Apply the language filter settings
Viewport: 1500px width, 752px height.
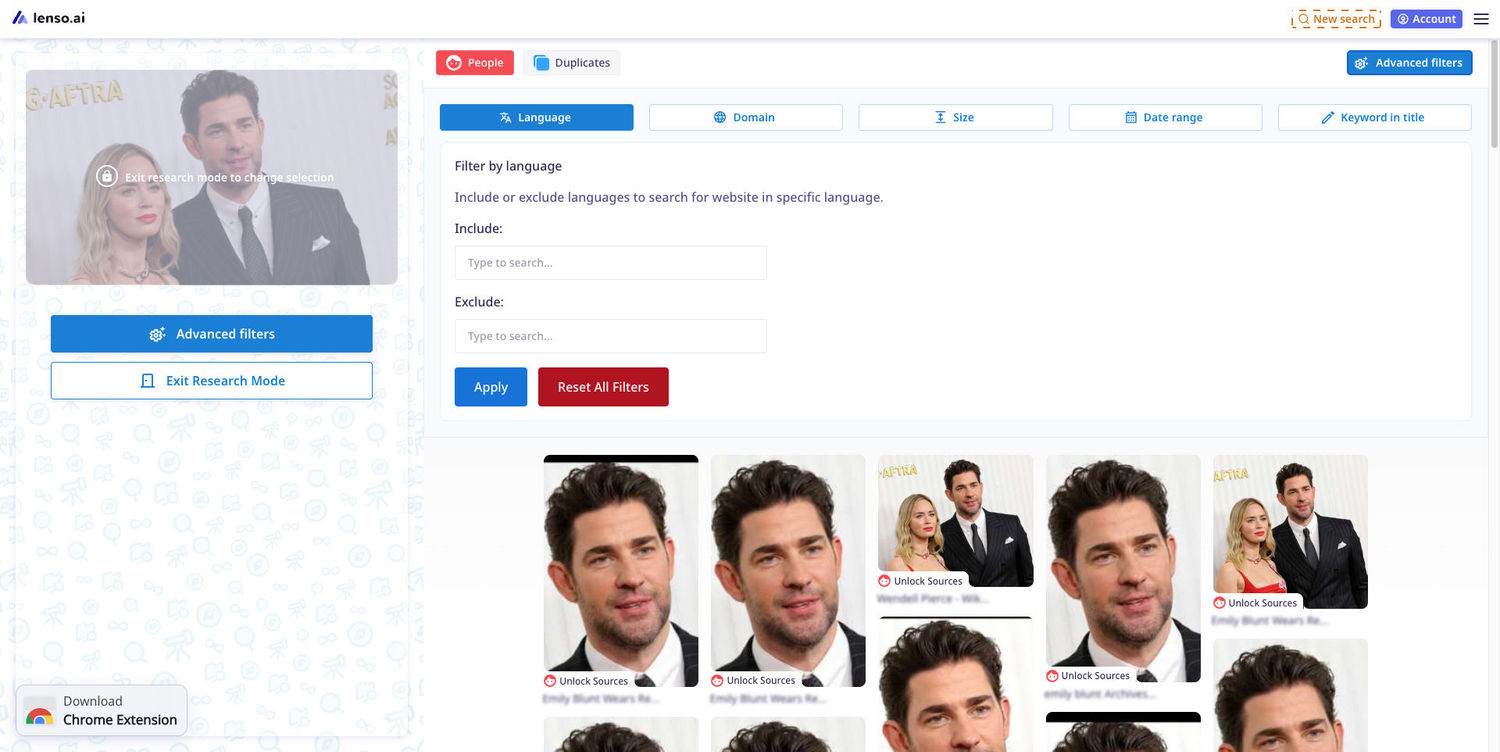click(490, 387)
